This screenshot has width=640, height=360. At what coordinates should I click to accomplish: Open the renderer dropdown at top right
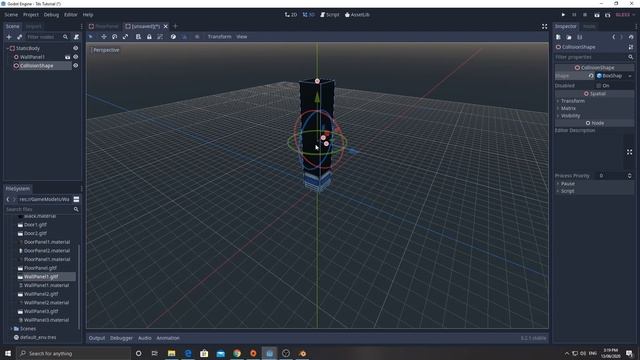pos(625,15)
